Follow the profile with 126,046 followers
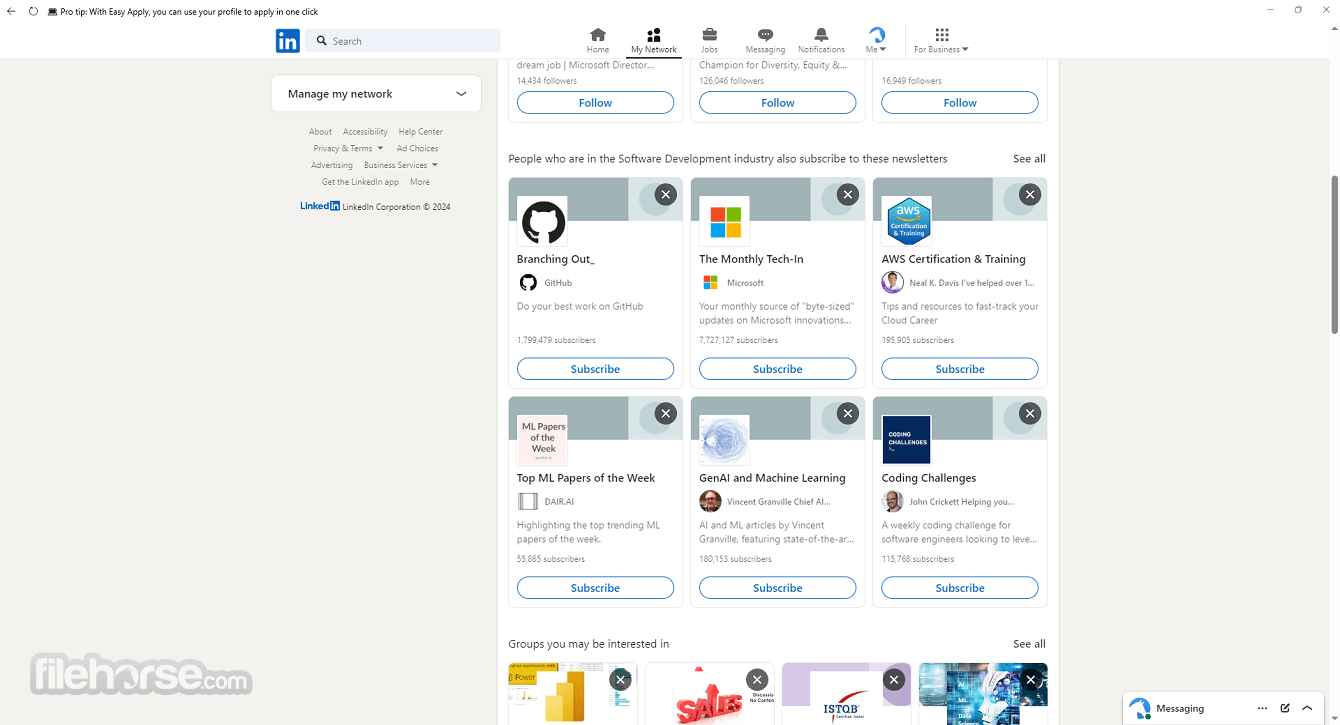Screen dimensions: 1340x725 [x=777, y=103]
